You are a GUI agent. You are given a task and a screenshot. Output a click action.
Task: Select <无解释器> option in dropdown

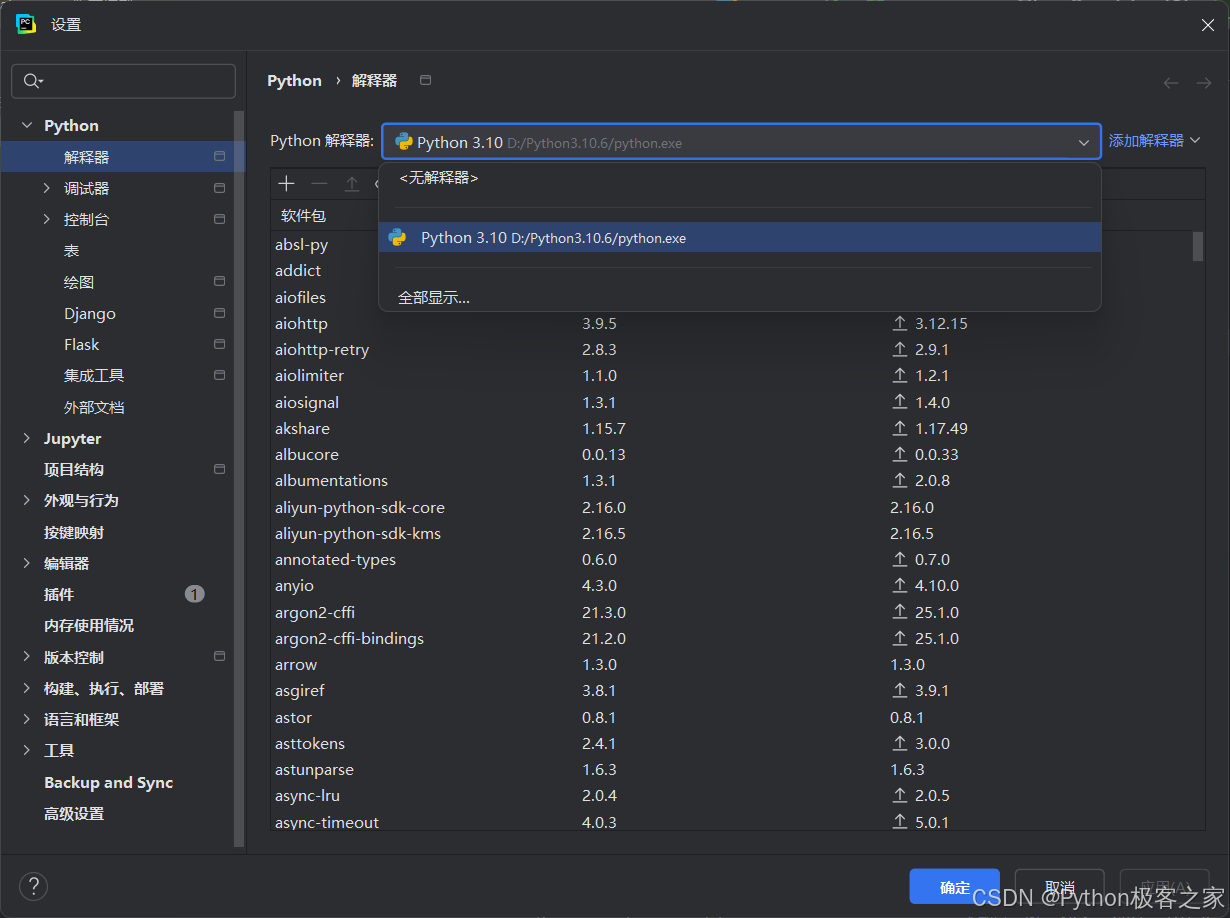740,178
